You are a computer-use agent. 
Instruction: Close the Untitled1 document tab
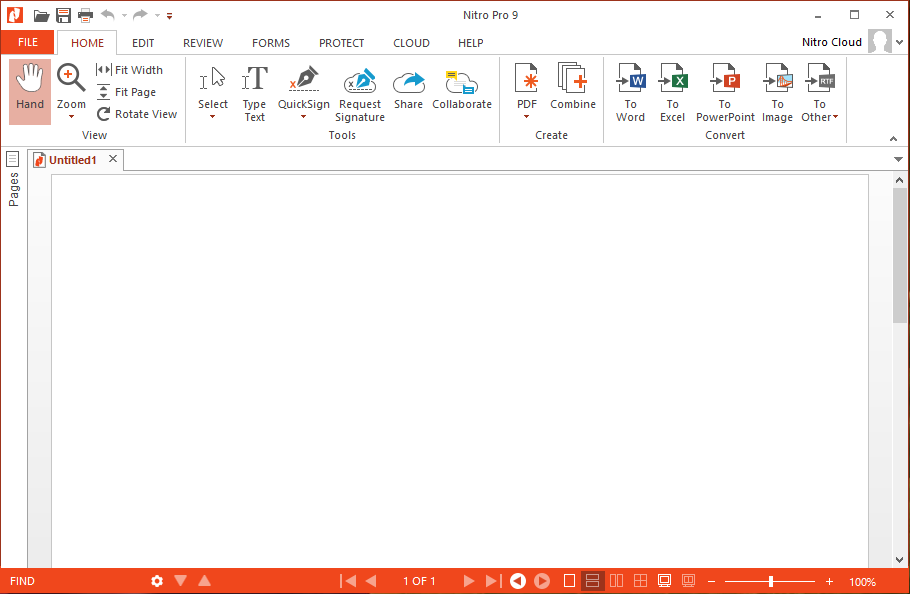tap(113, 158)
